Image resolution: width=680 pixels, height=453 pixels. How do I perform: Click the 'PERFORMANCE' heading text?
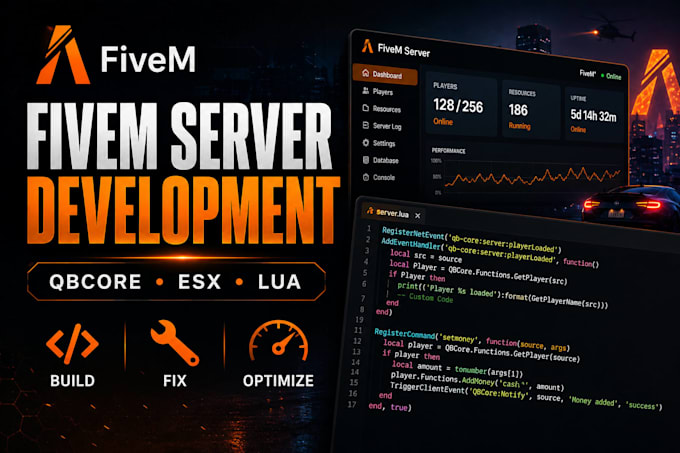tap(448, 150)
